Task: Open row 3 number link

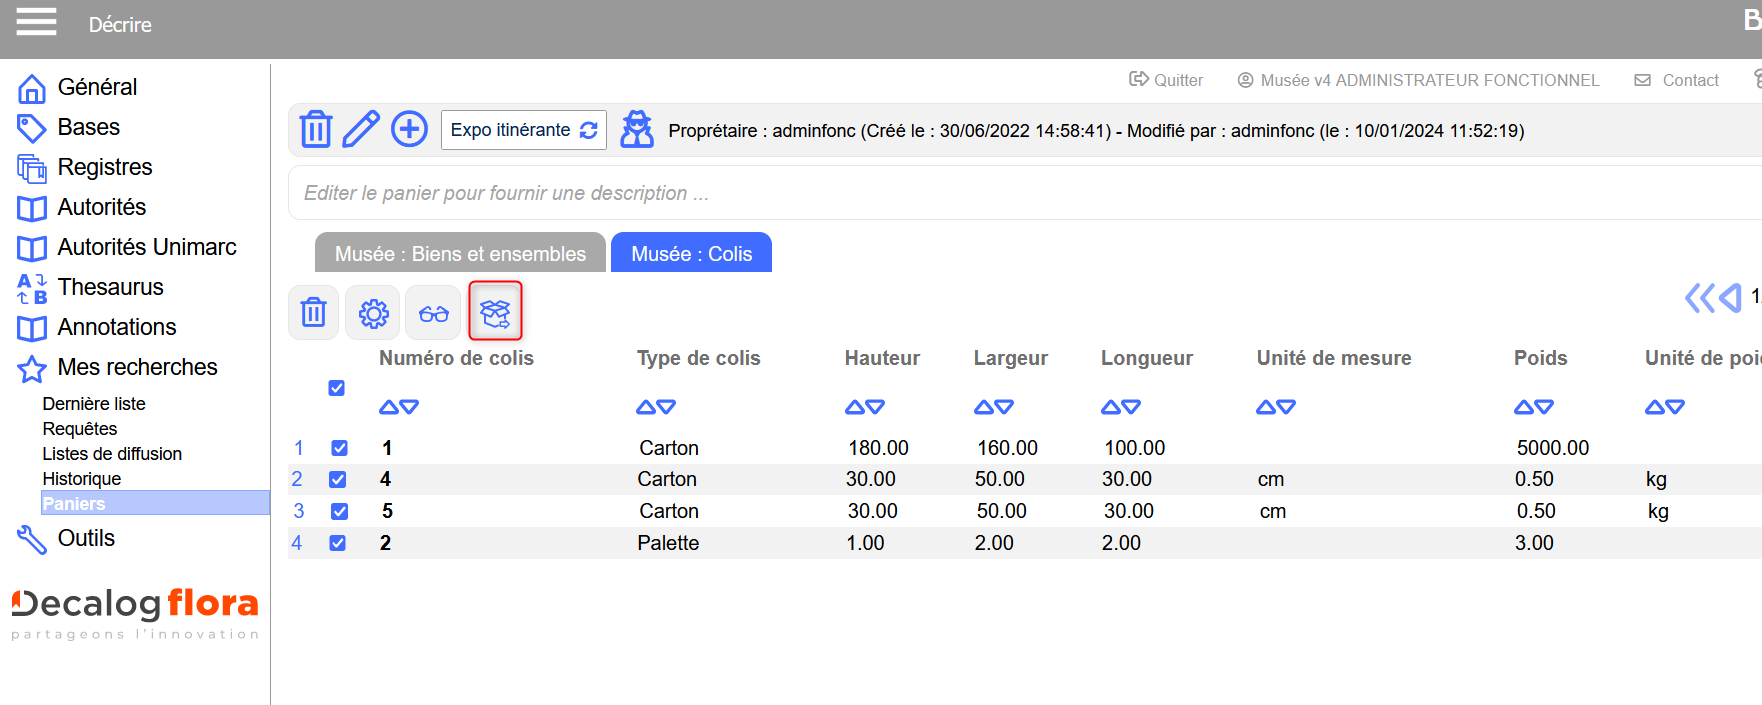Action: click(x=299, y=511)
